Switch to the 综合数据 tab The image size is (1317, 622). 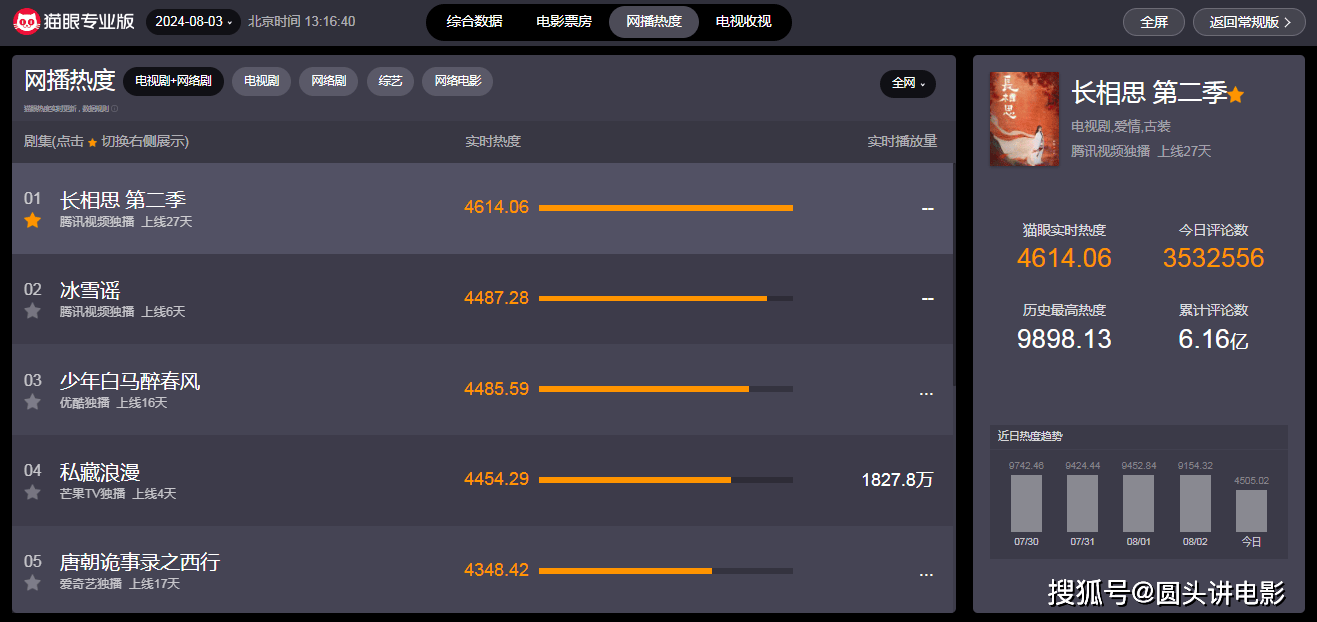click(x=474, y=22)
